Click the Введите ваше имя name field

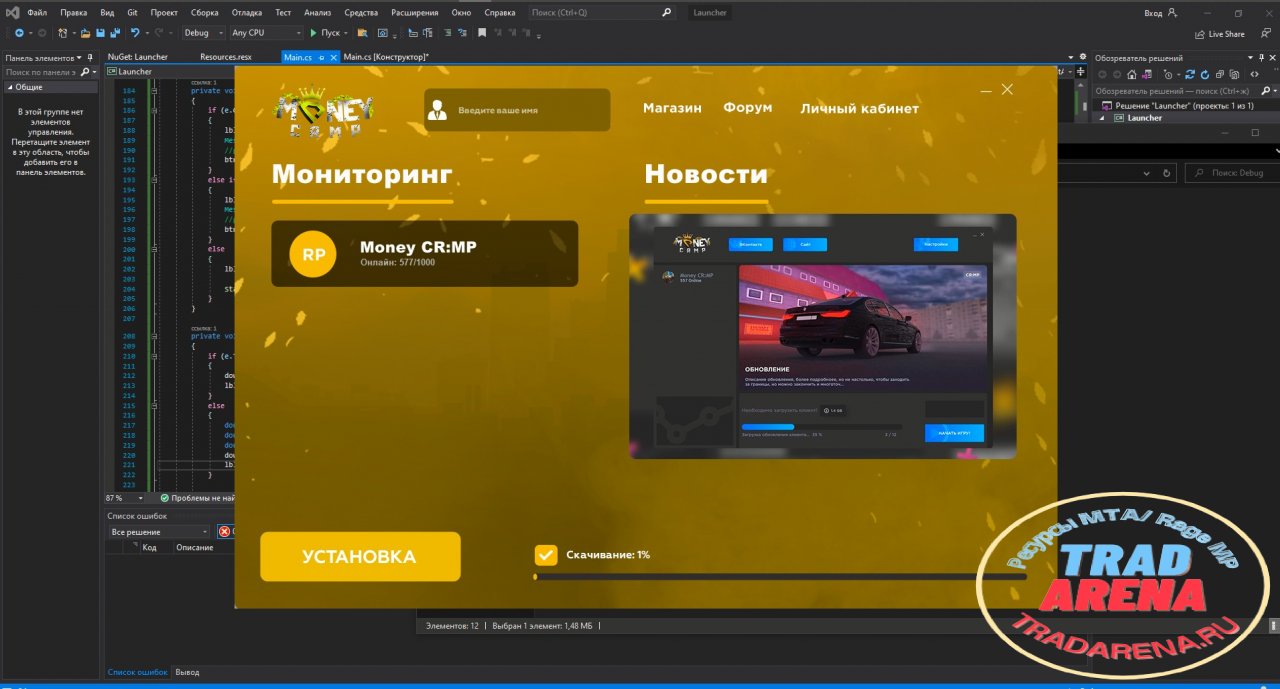coord(517,110)
